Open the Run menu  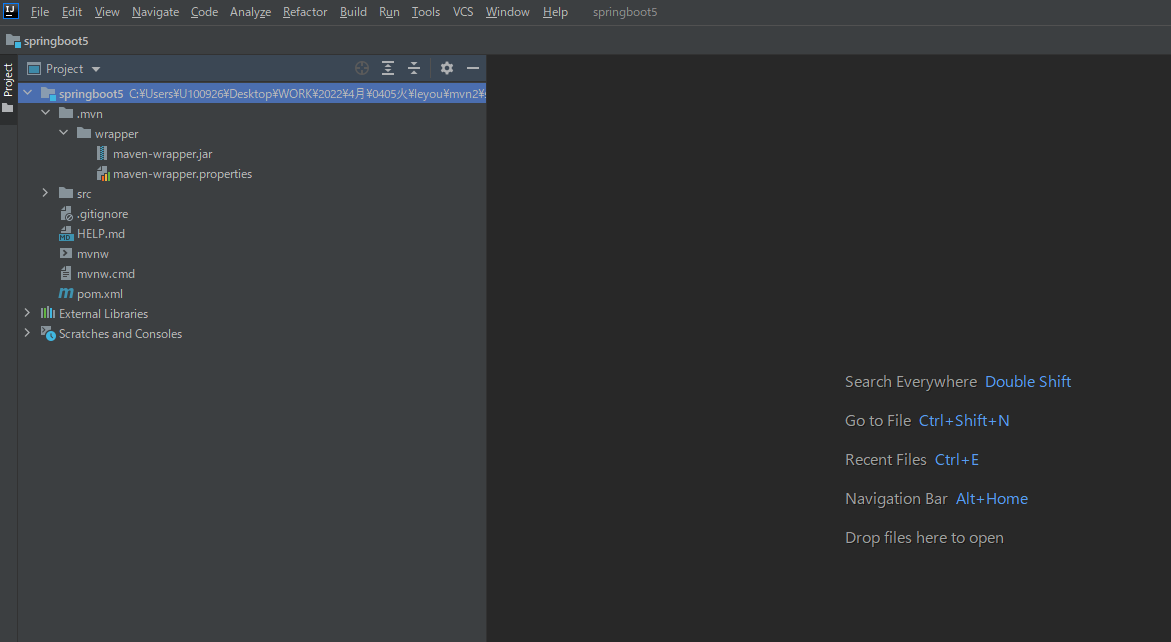389,12
